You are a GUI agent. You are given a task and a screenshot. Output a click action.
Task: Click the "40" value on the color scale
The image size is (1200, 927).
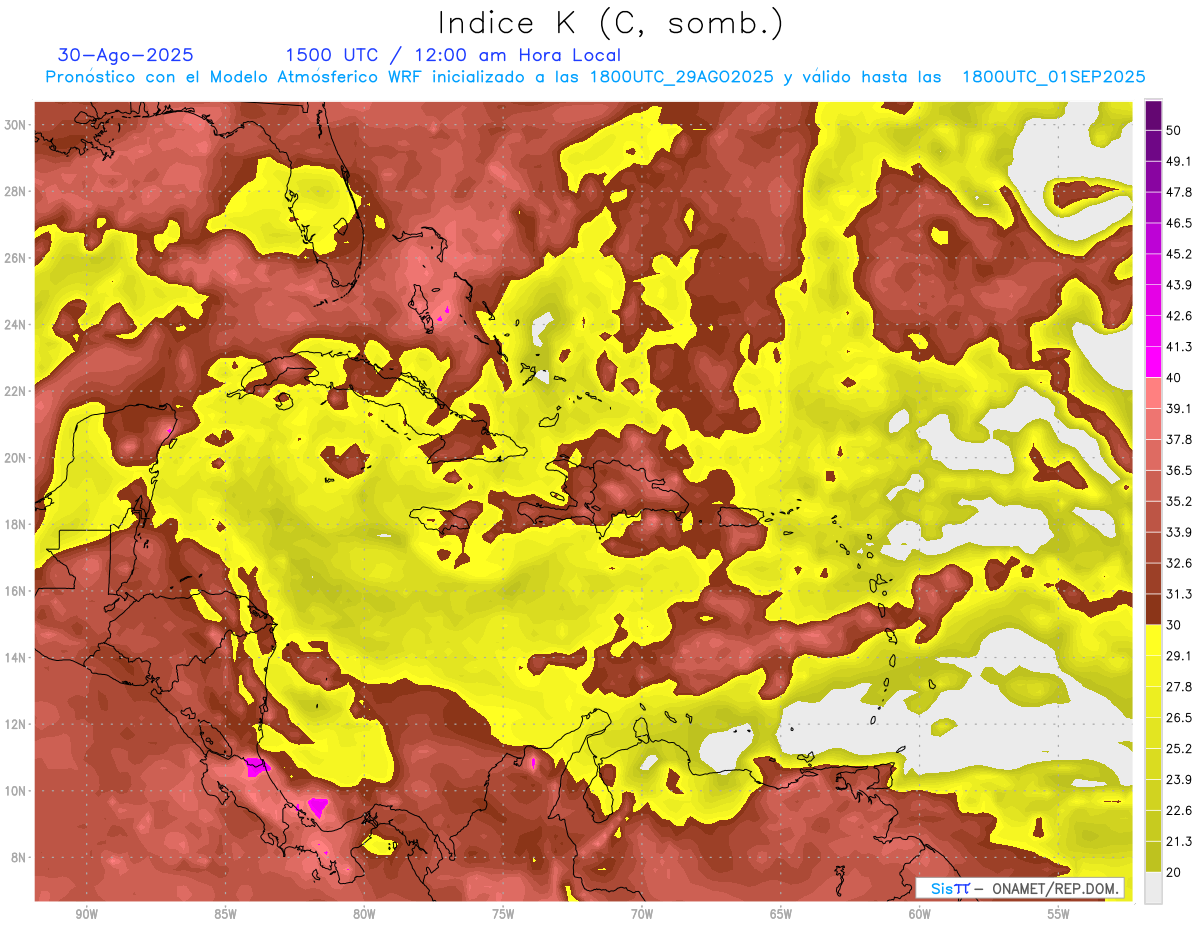click(x=1175, y=377)
